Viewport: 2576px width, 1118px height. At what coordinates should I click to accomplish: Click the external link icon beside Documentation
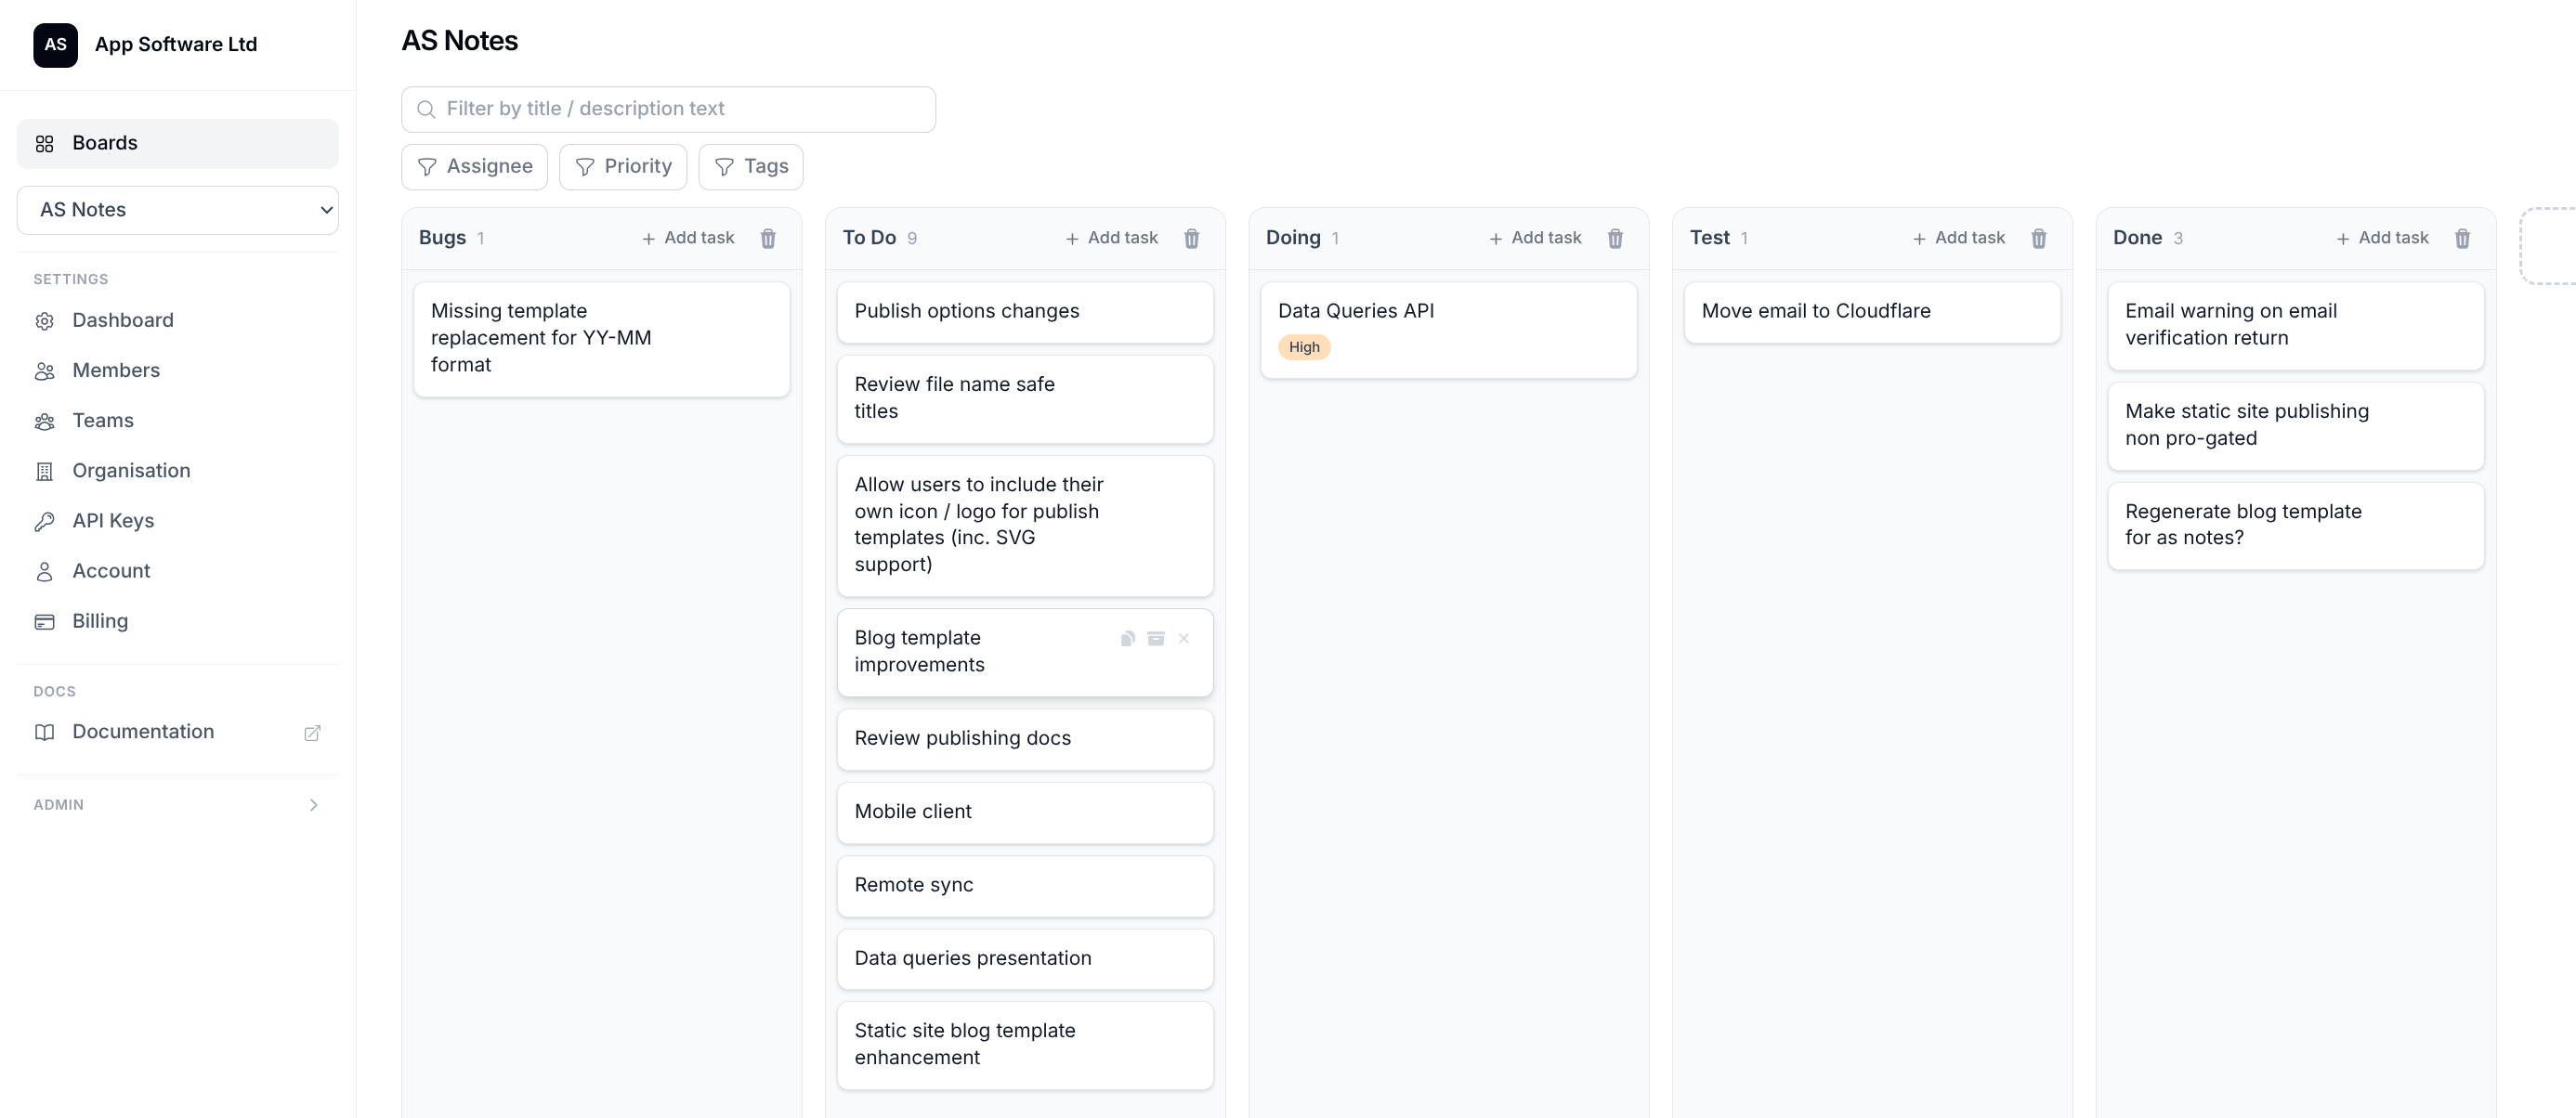pyautogui.click(x=312, y=733)
